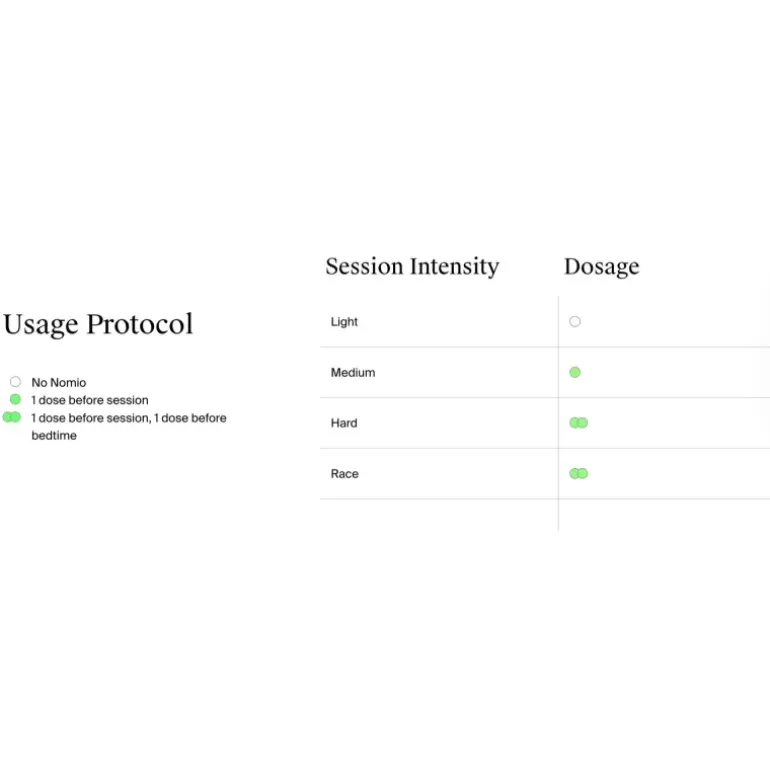The image size is (770, 770).
Task: Select the Light session intensity label
Action: [x=344, y=322]
